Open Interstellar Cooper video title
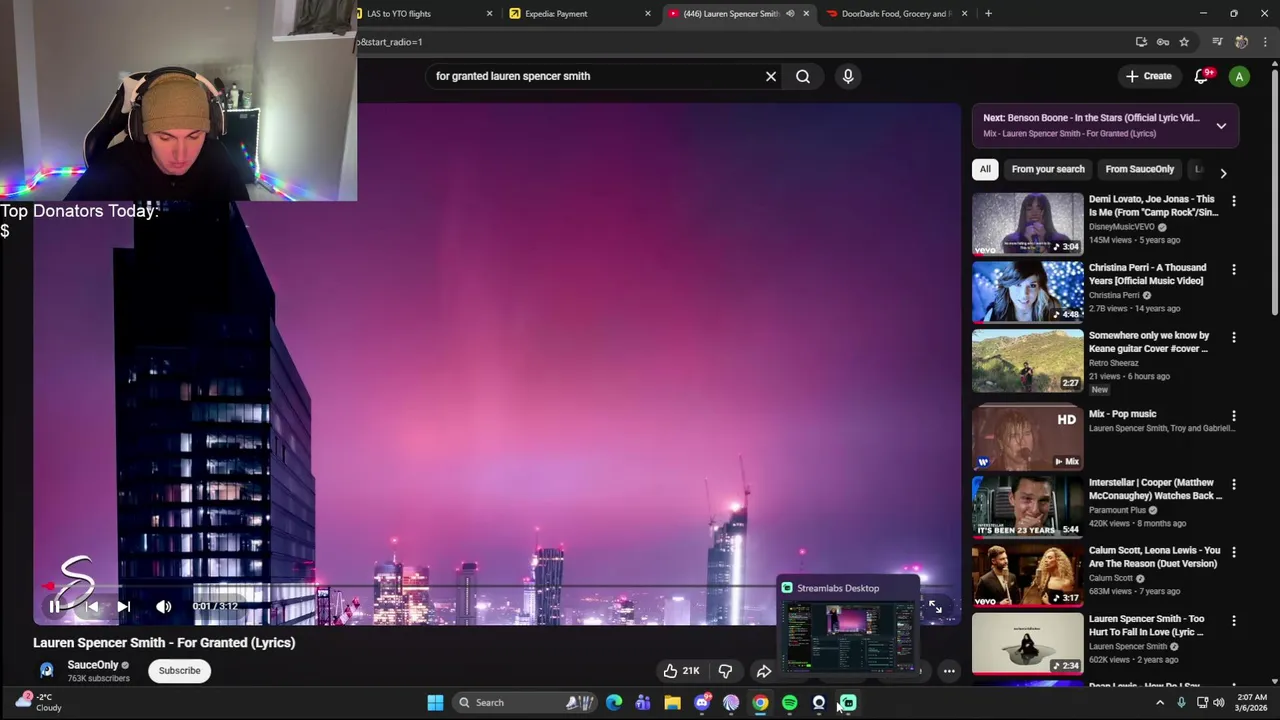 point(1155,489)
